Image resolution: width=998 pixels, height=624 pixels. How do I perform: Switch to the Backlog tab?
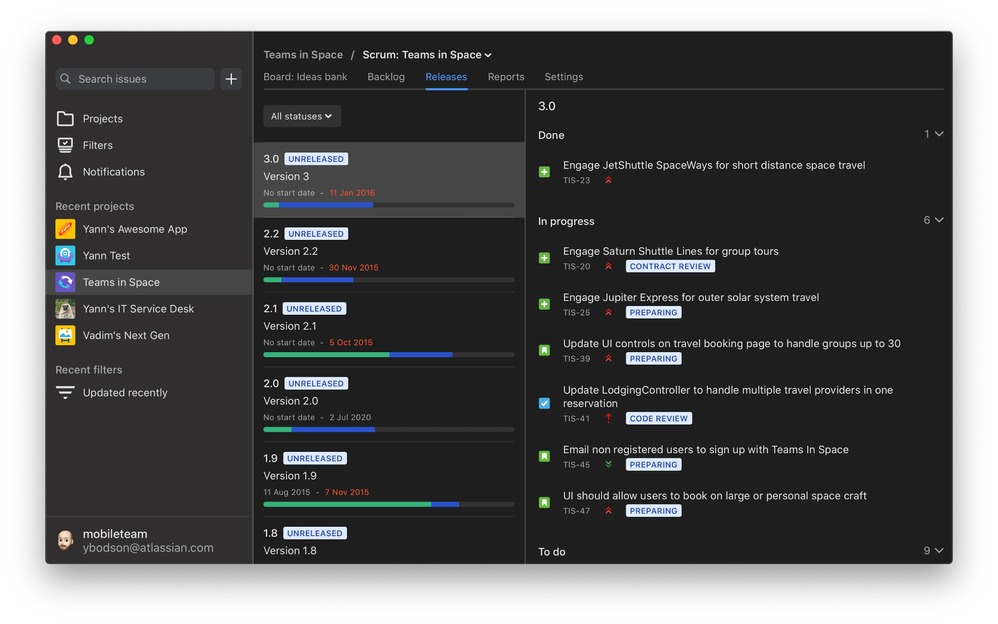coord(386,76)
